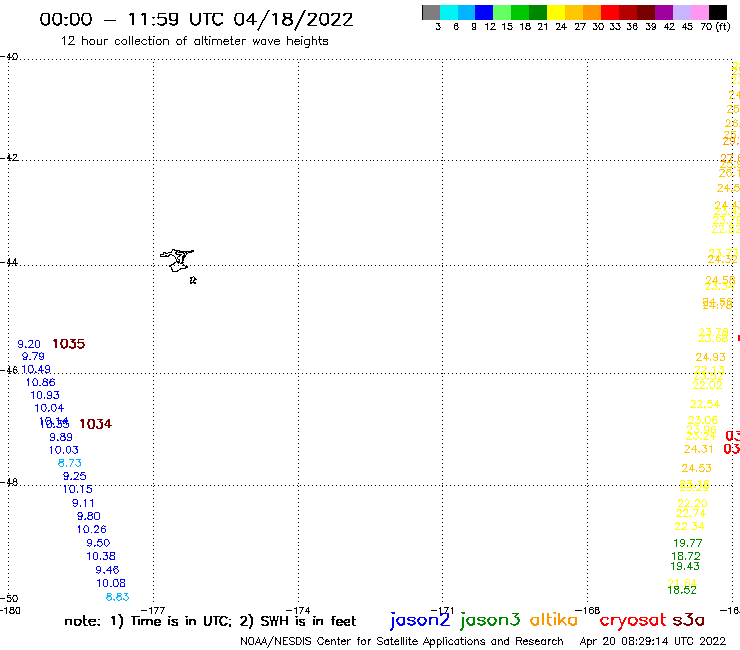
Task: Click the 1034 pressure value
Action: [x=95, y=424]
